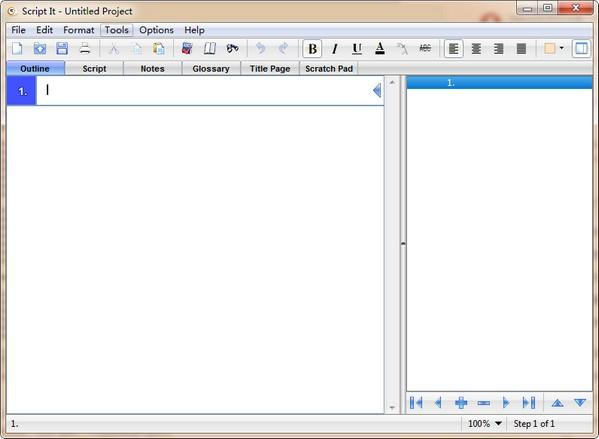The height and width of the screenshot is (439, 599).
Task: Toggle Italic formatting
Action: [x=335, y=49]
